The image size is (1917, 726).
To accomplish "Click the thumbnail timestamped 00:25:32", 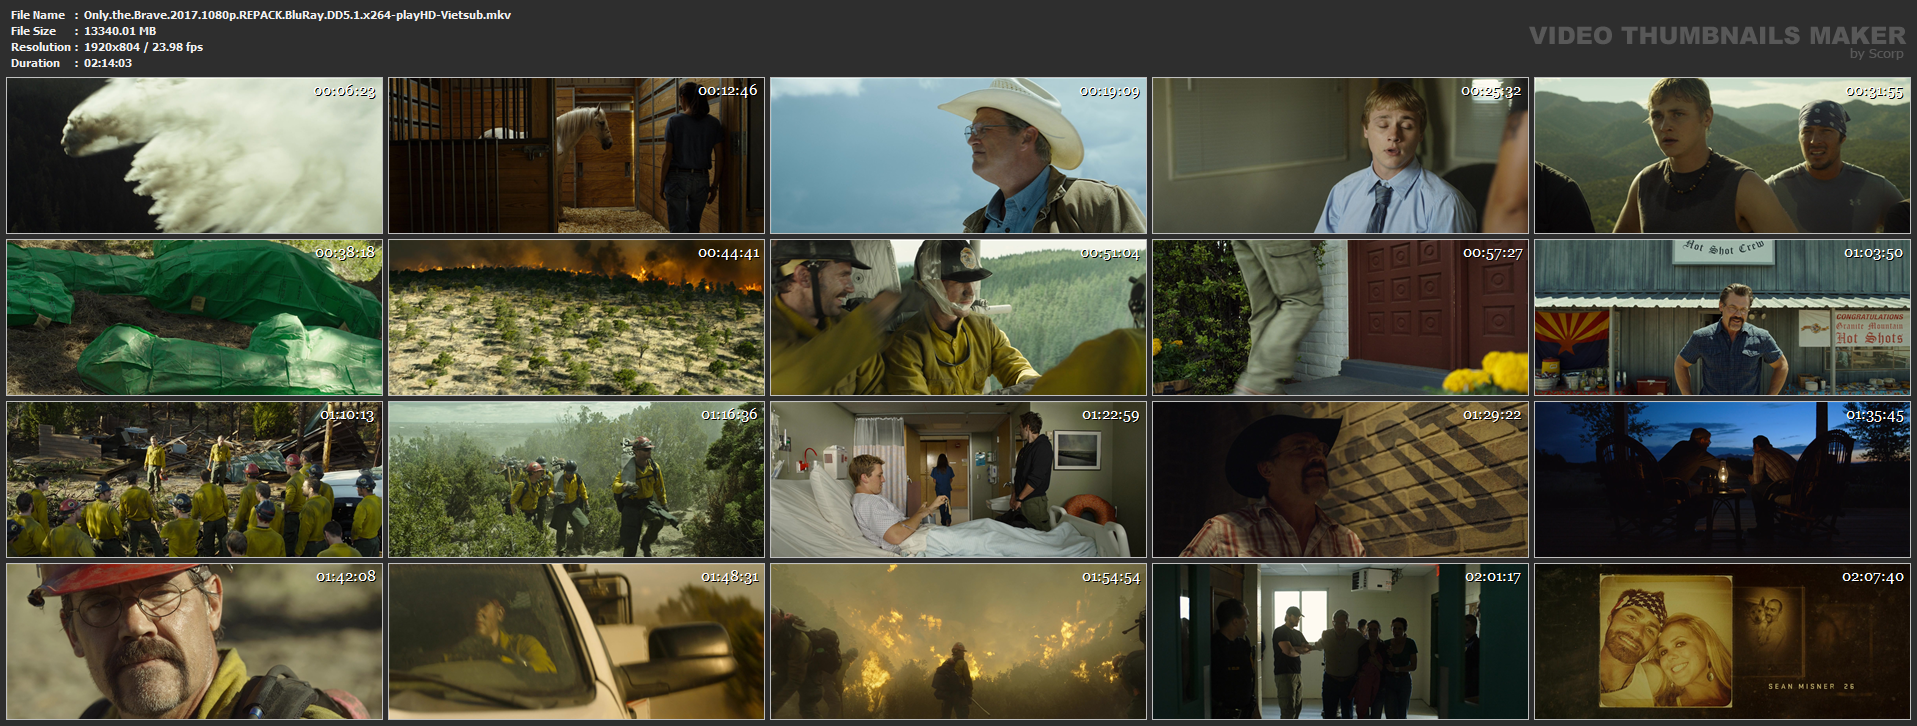I will pos(1340,156).
